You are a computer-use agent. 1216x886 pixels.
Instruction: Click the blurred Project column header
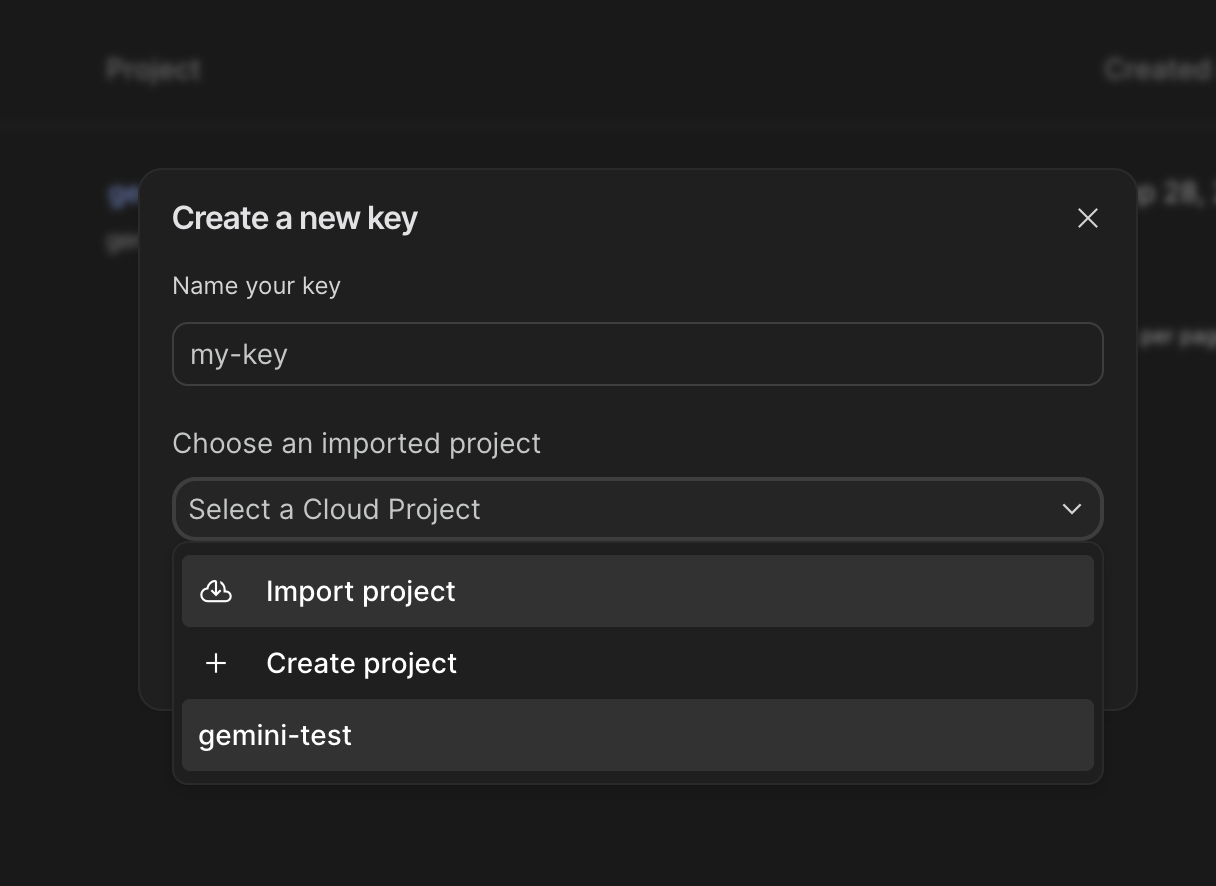click(x=154, y=69)
